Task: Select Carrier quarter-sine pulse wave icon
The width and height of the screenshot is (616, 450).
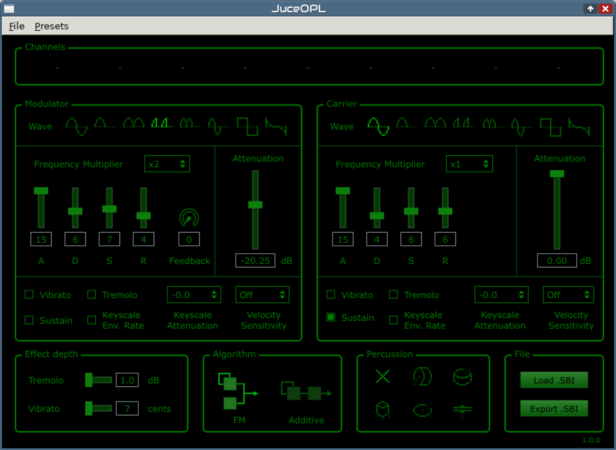Action: (x=464, y=123)
